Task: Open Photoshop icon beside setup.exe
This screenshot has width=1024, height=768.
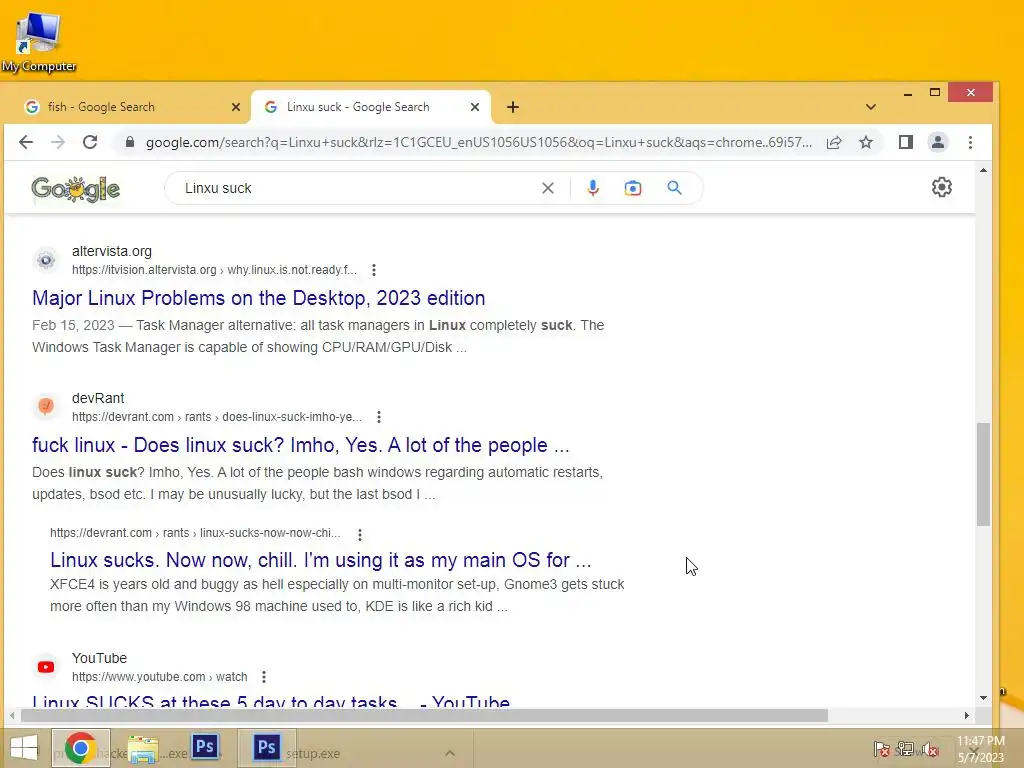Action: pos(266,747)
